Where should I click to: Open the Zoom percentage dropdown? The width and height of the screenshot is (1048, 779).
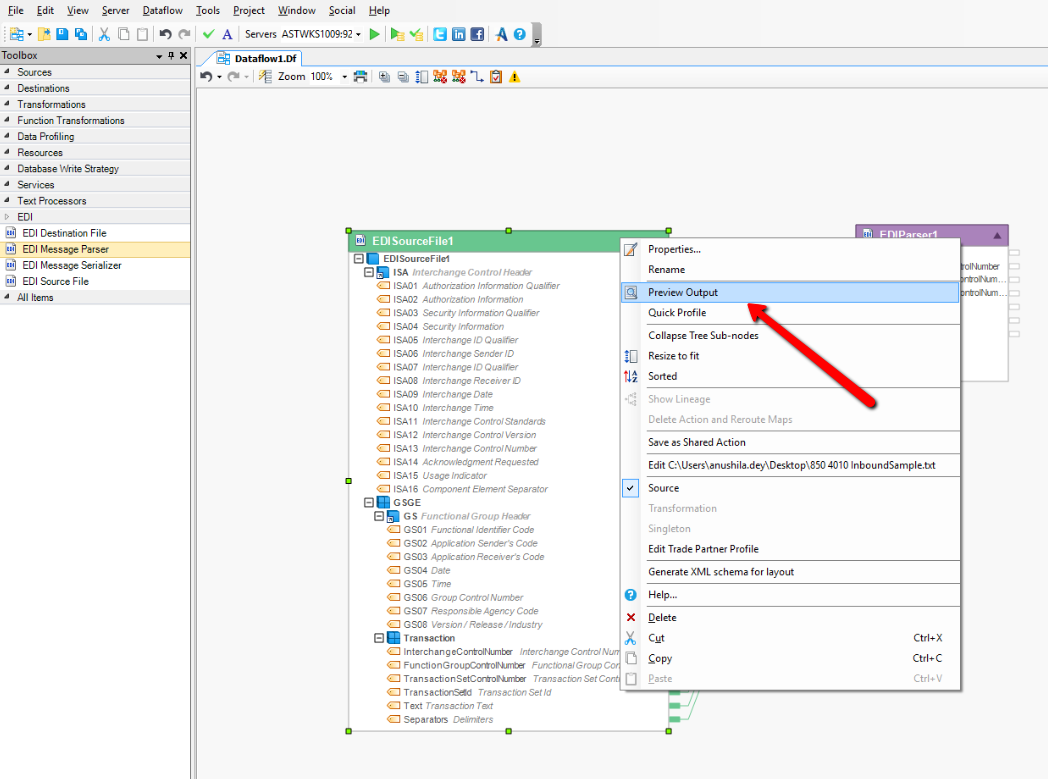tap(344, 77)
